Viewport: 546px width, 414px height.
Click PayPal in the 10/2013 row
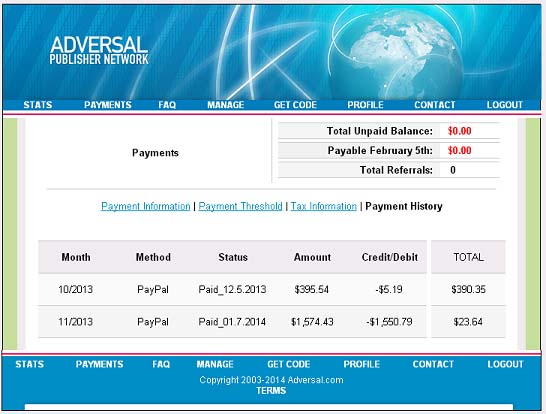(x=153, y=289)
